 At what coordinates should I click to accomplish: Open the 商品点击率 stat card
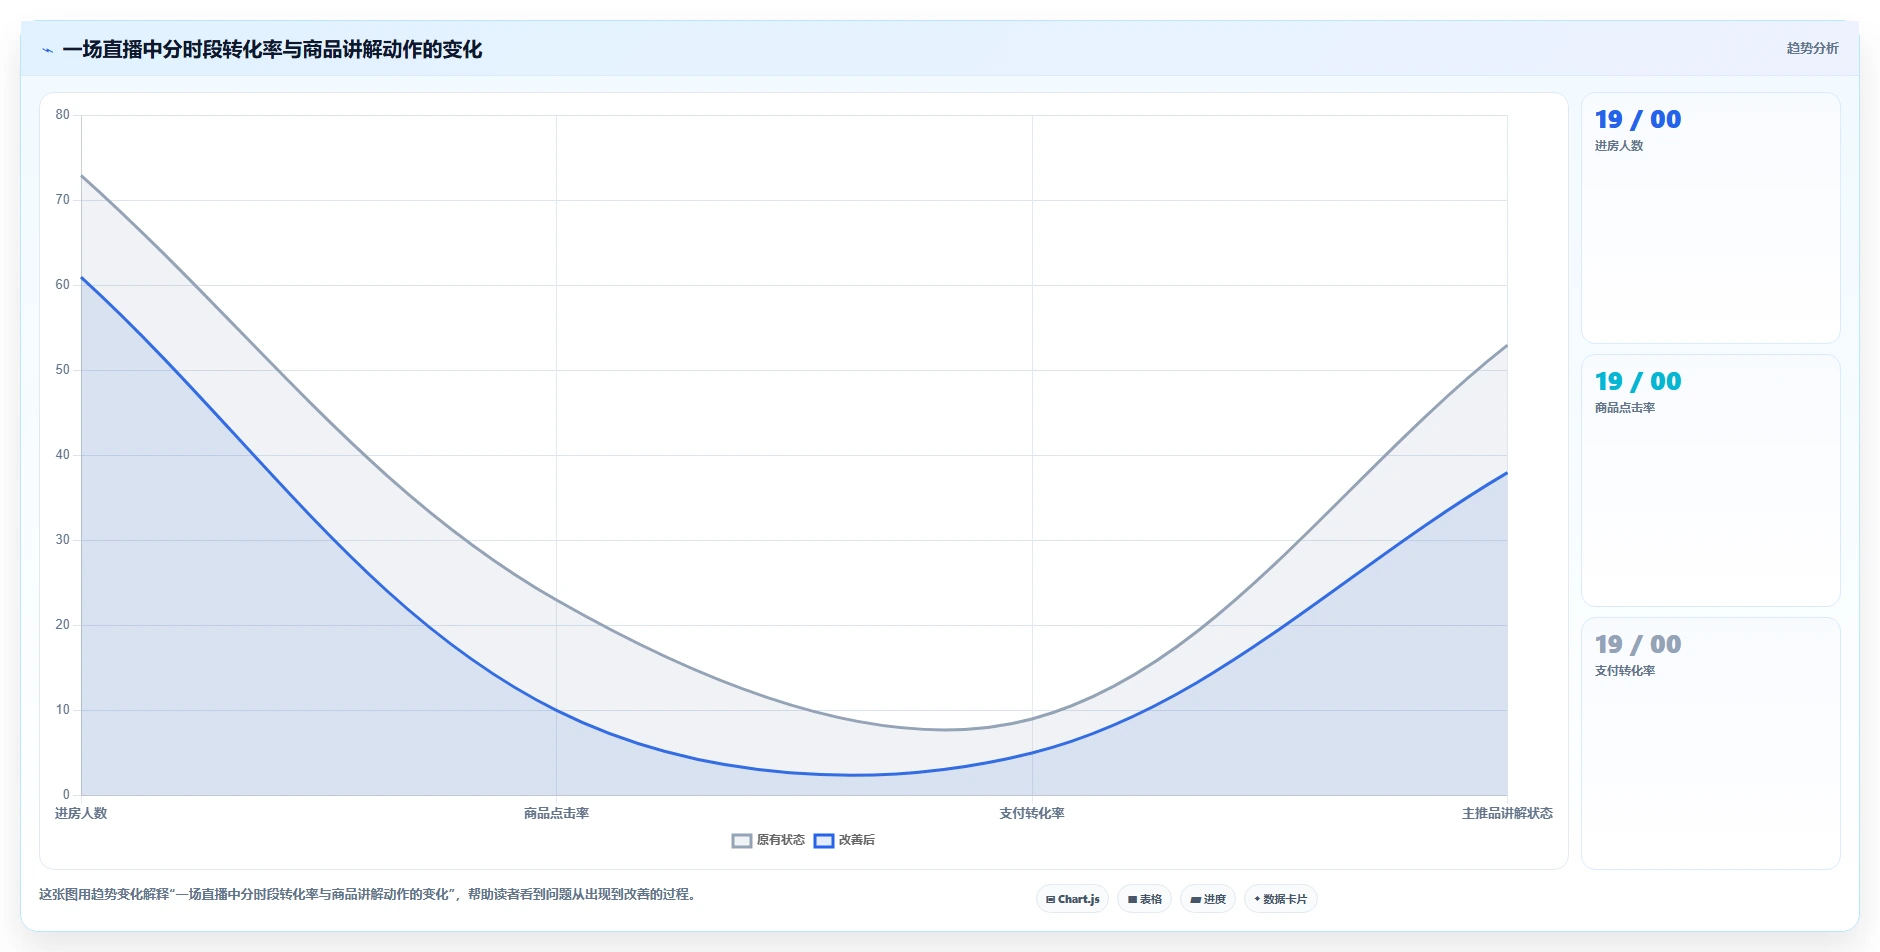click(x=1710, y=480)
